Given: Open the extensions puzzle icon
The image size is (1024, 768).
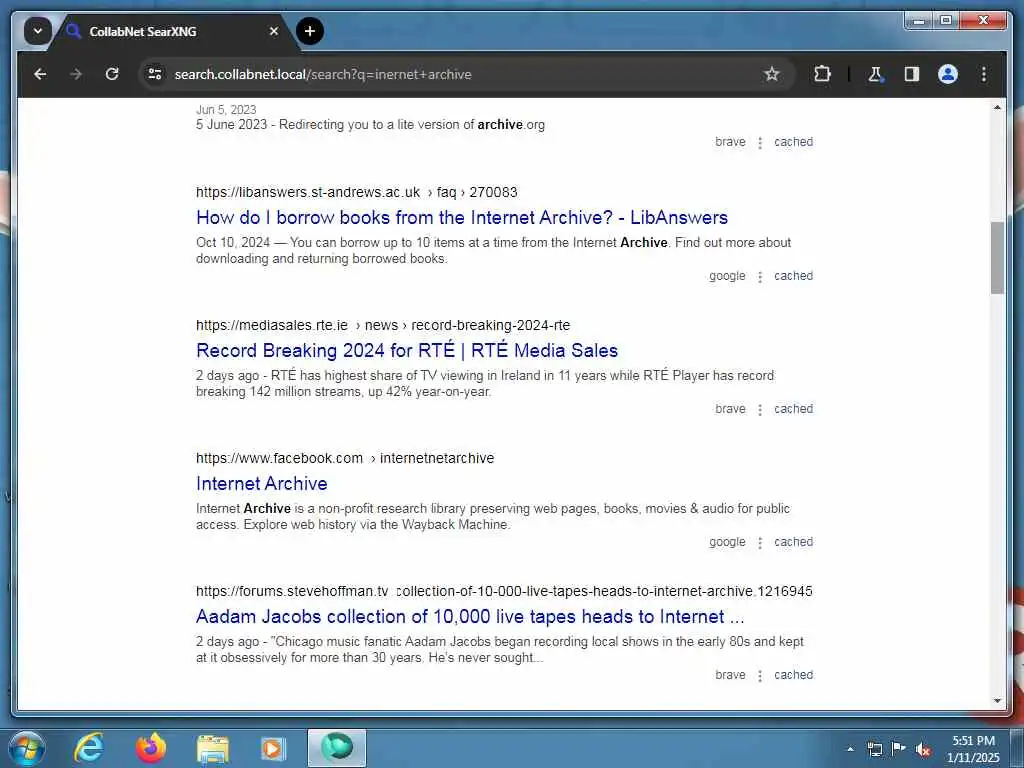Looking at the screenshot, I should click(822, 74).
